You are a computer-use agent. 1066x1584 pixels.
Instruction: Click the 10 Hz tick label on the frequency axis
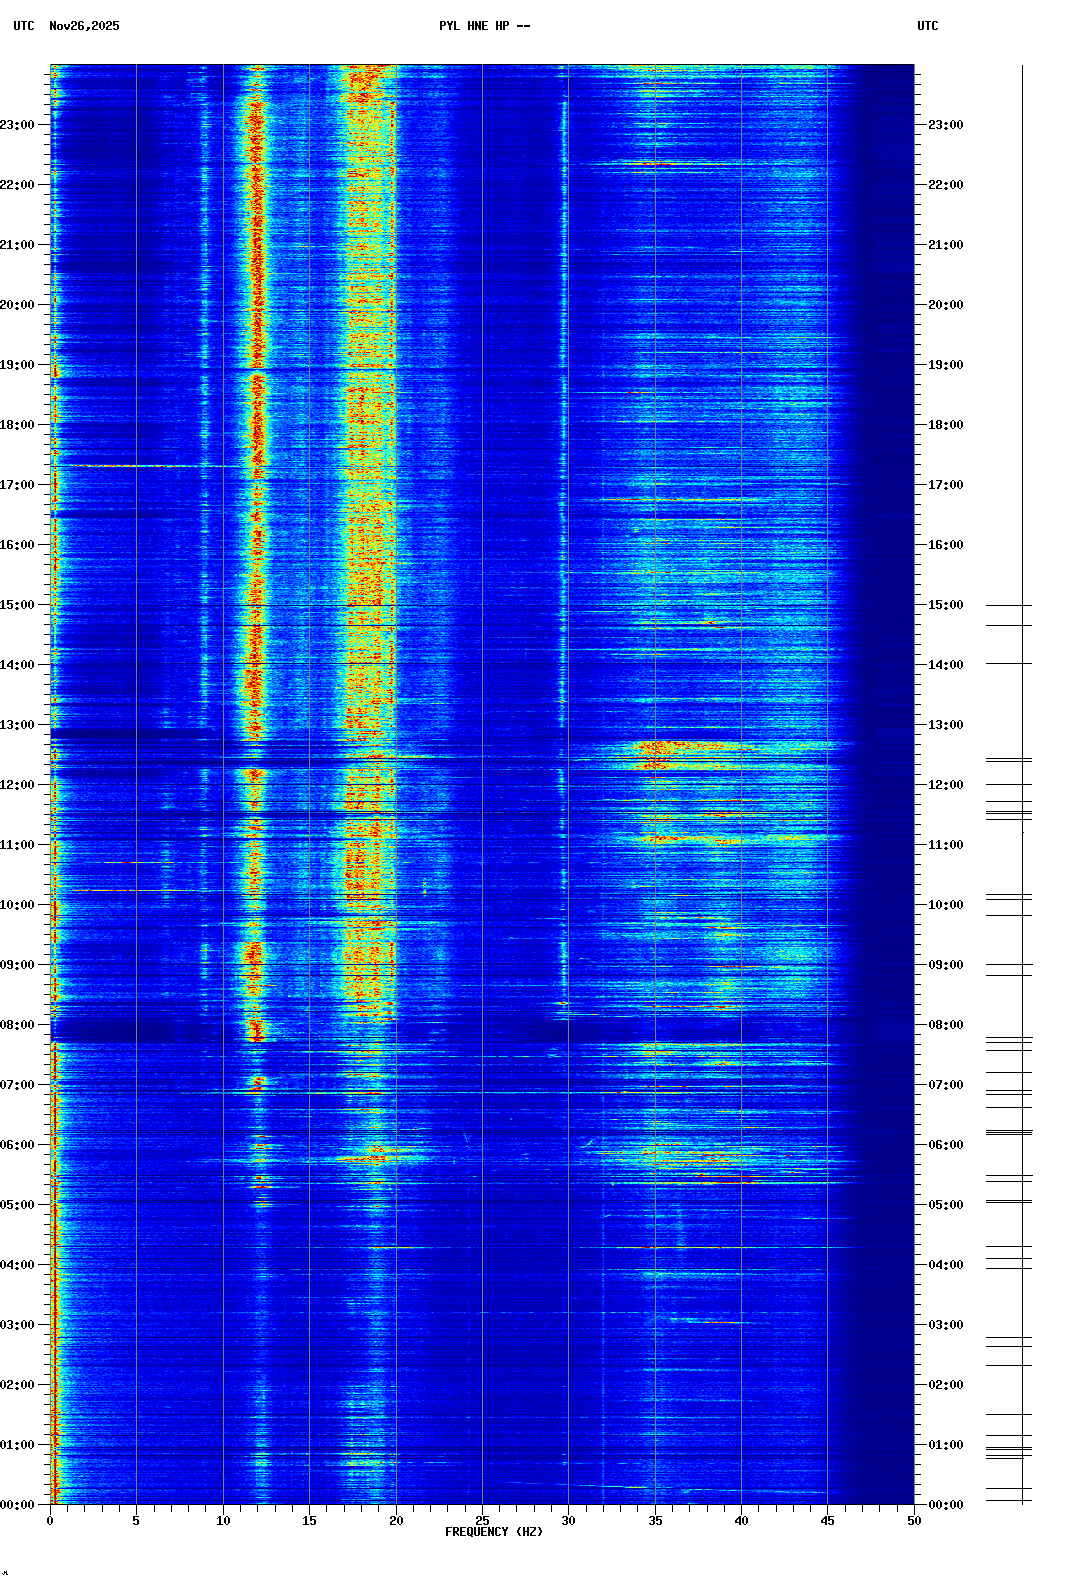(223, 1521)
